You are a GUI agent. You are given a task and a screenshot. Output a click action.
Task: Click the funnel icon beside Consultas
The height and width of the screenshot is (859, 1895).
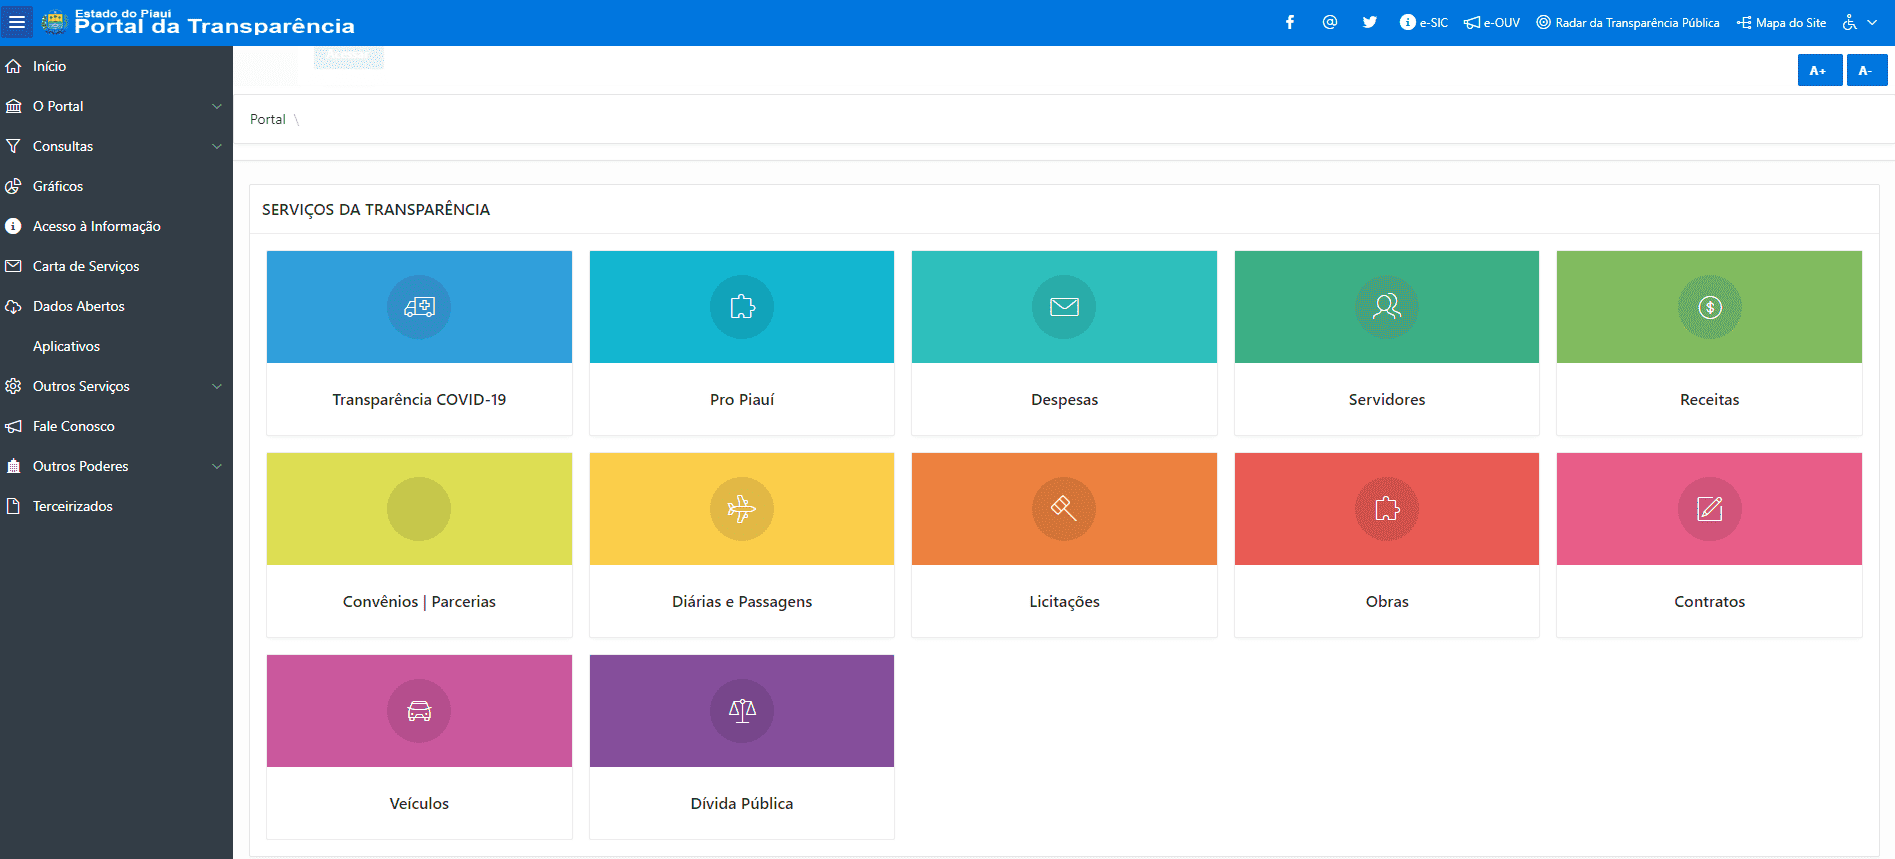tap(13, 146)
